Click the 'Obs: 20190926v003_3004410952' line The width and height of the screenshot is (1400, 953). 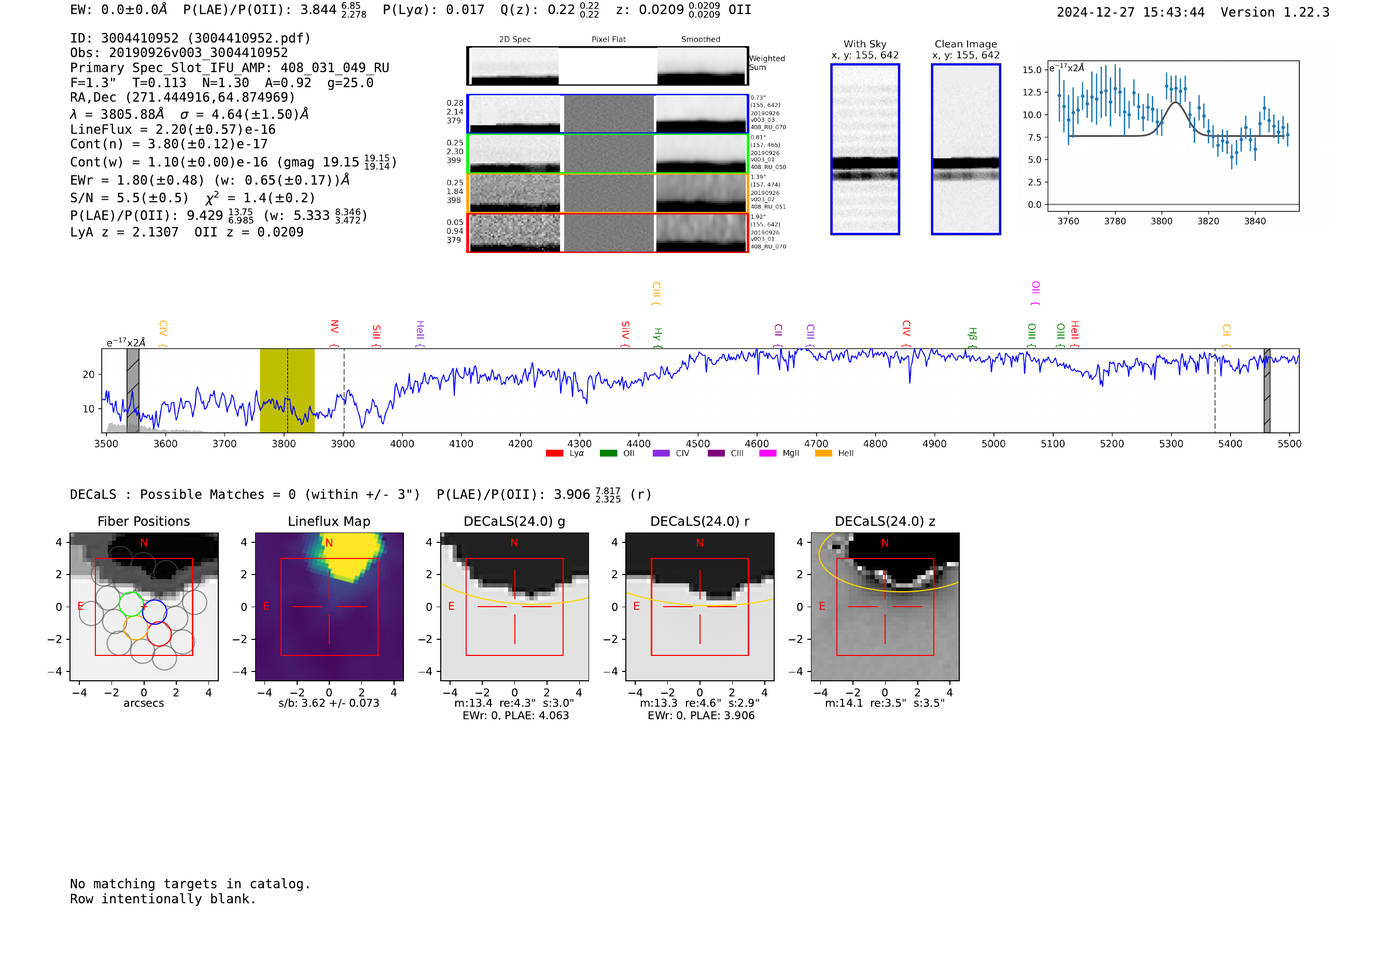pyautogui.click(x=179, y=53)
